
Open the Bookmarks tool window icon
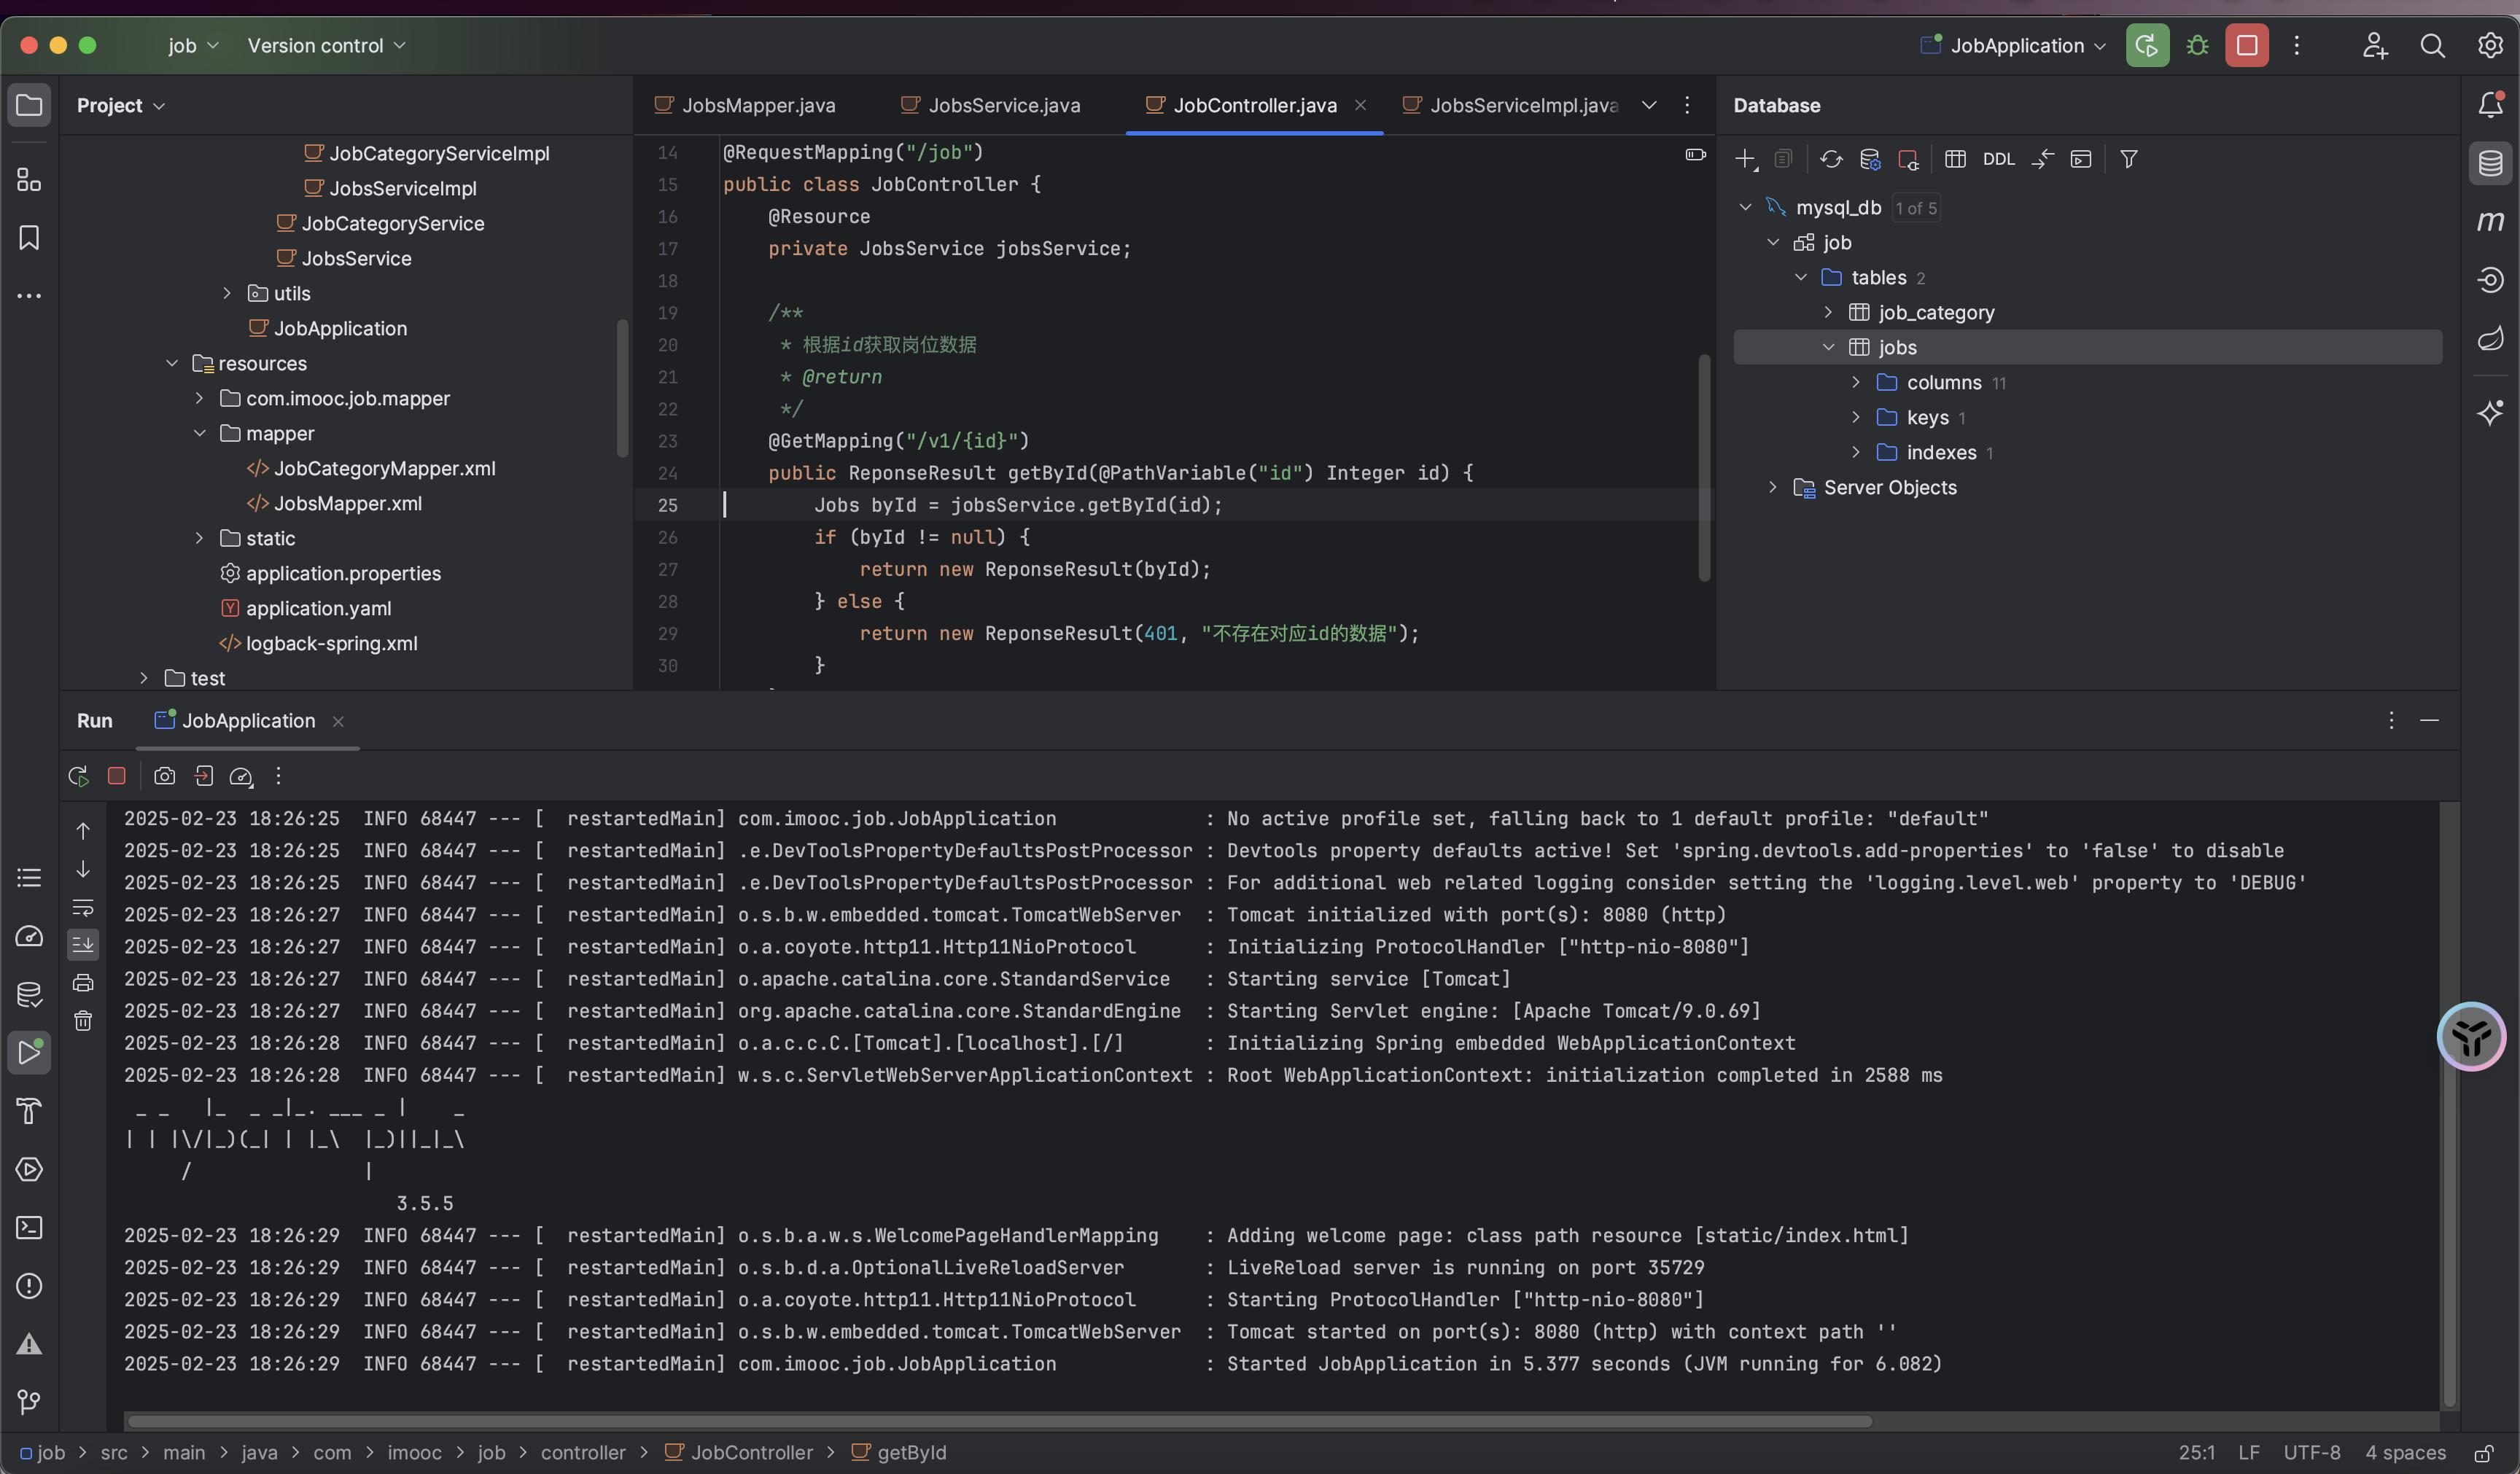(x=29, y=238)
